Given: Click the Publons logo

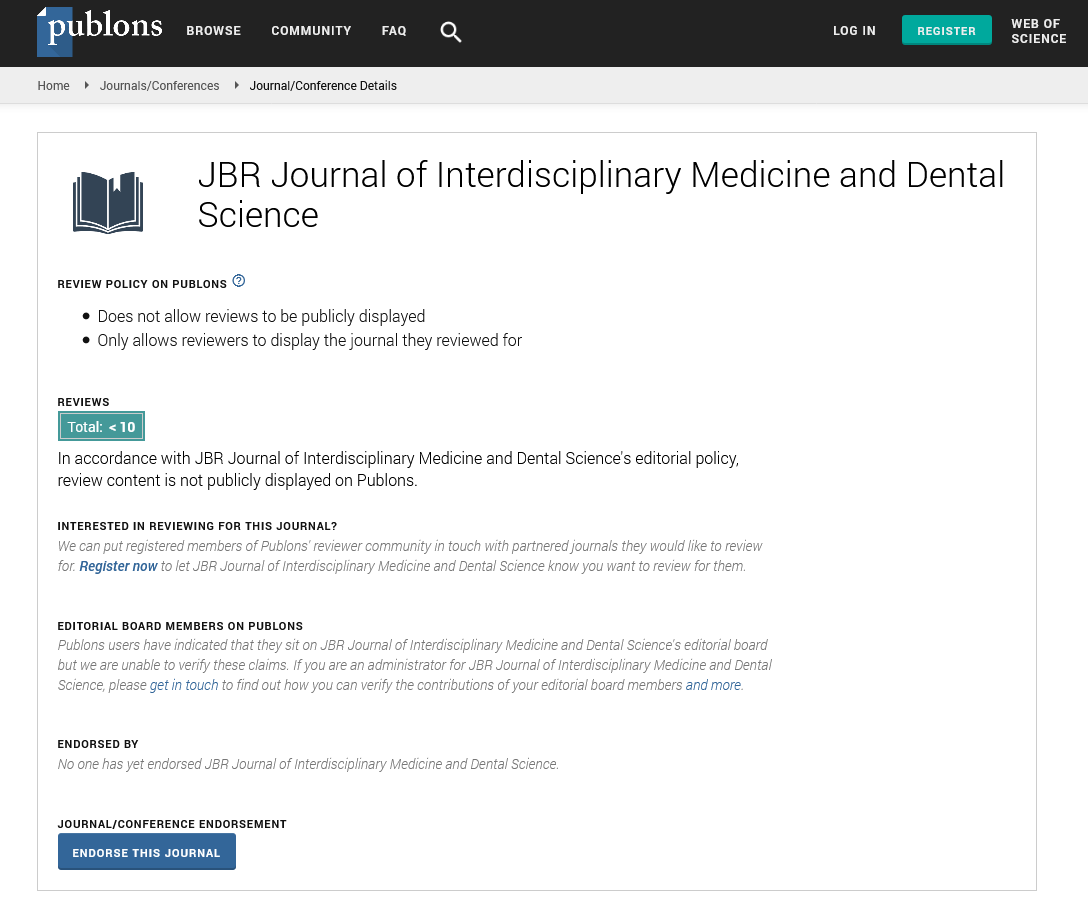Looking at the screenshot, I should [x=100, y=31].
